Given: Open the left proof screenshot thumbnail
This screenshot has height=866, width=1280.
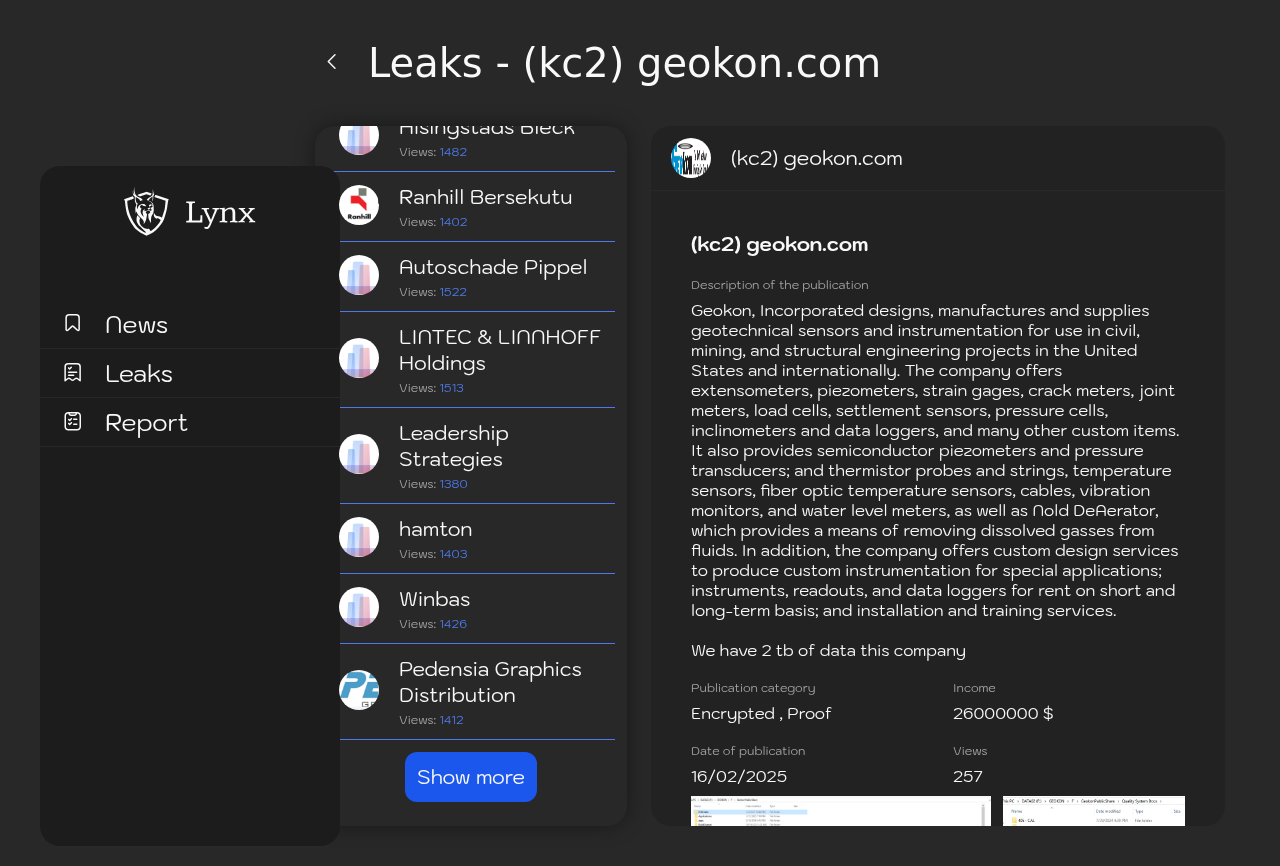Looking at the screenshot, I should pos(841,811).
